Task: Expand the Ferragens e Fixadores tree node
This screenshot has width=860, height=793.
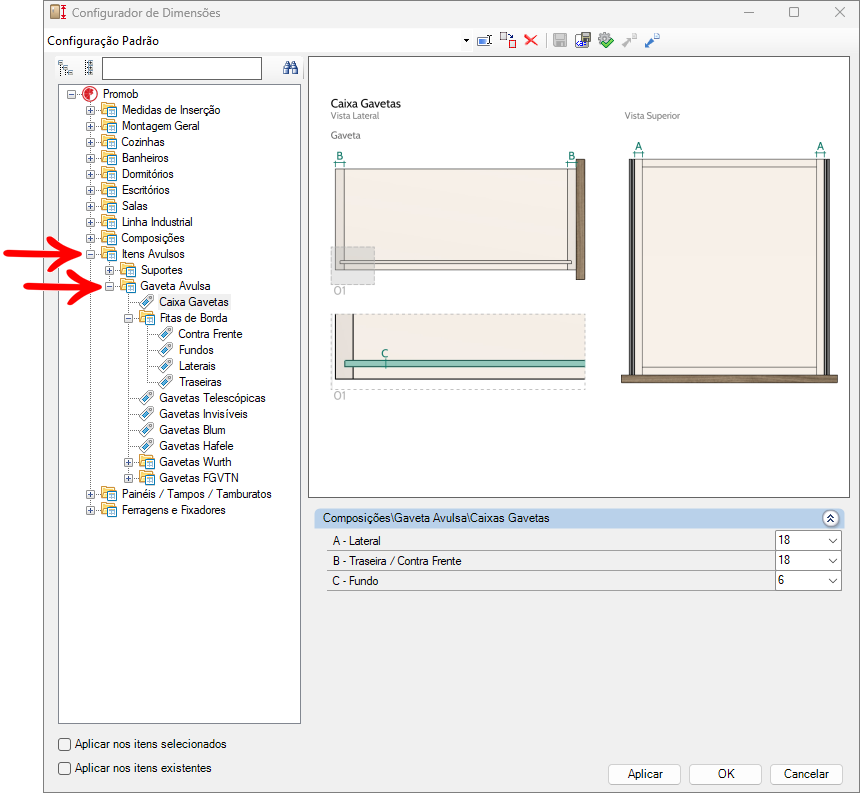Action: (x=90, y=511)
